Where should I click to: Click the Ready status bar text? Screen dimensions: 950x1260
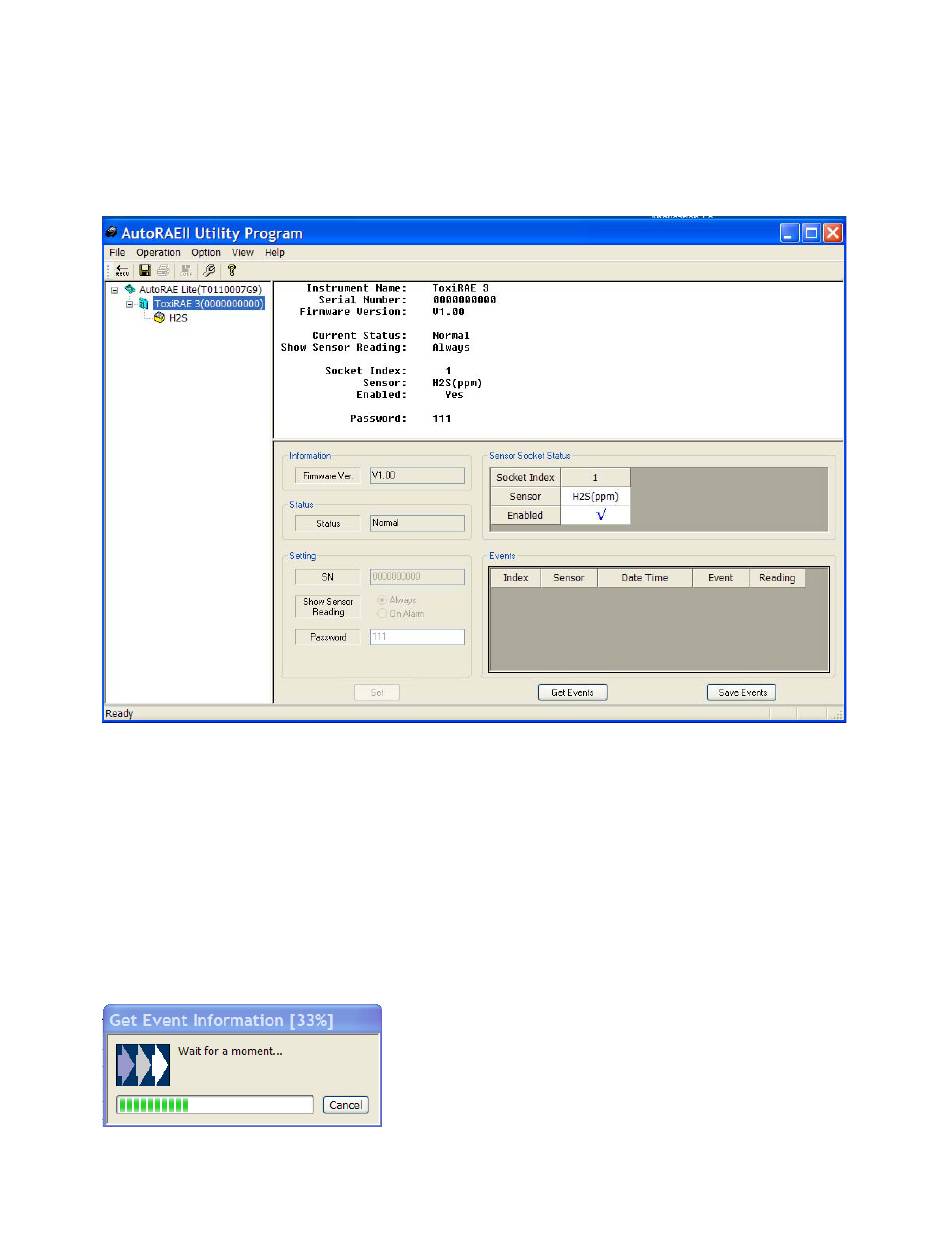click(119, 714)
